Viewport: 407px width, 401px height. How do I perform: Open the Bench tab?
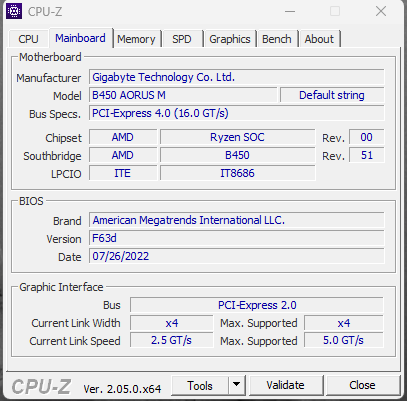coord(277,39)
